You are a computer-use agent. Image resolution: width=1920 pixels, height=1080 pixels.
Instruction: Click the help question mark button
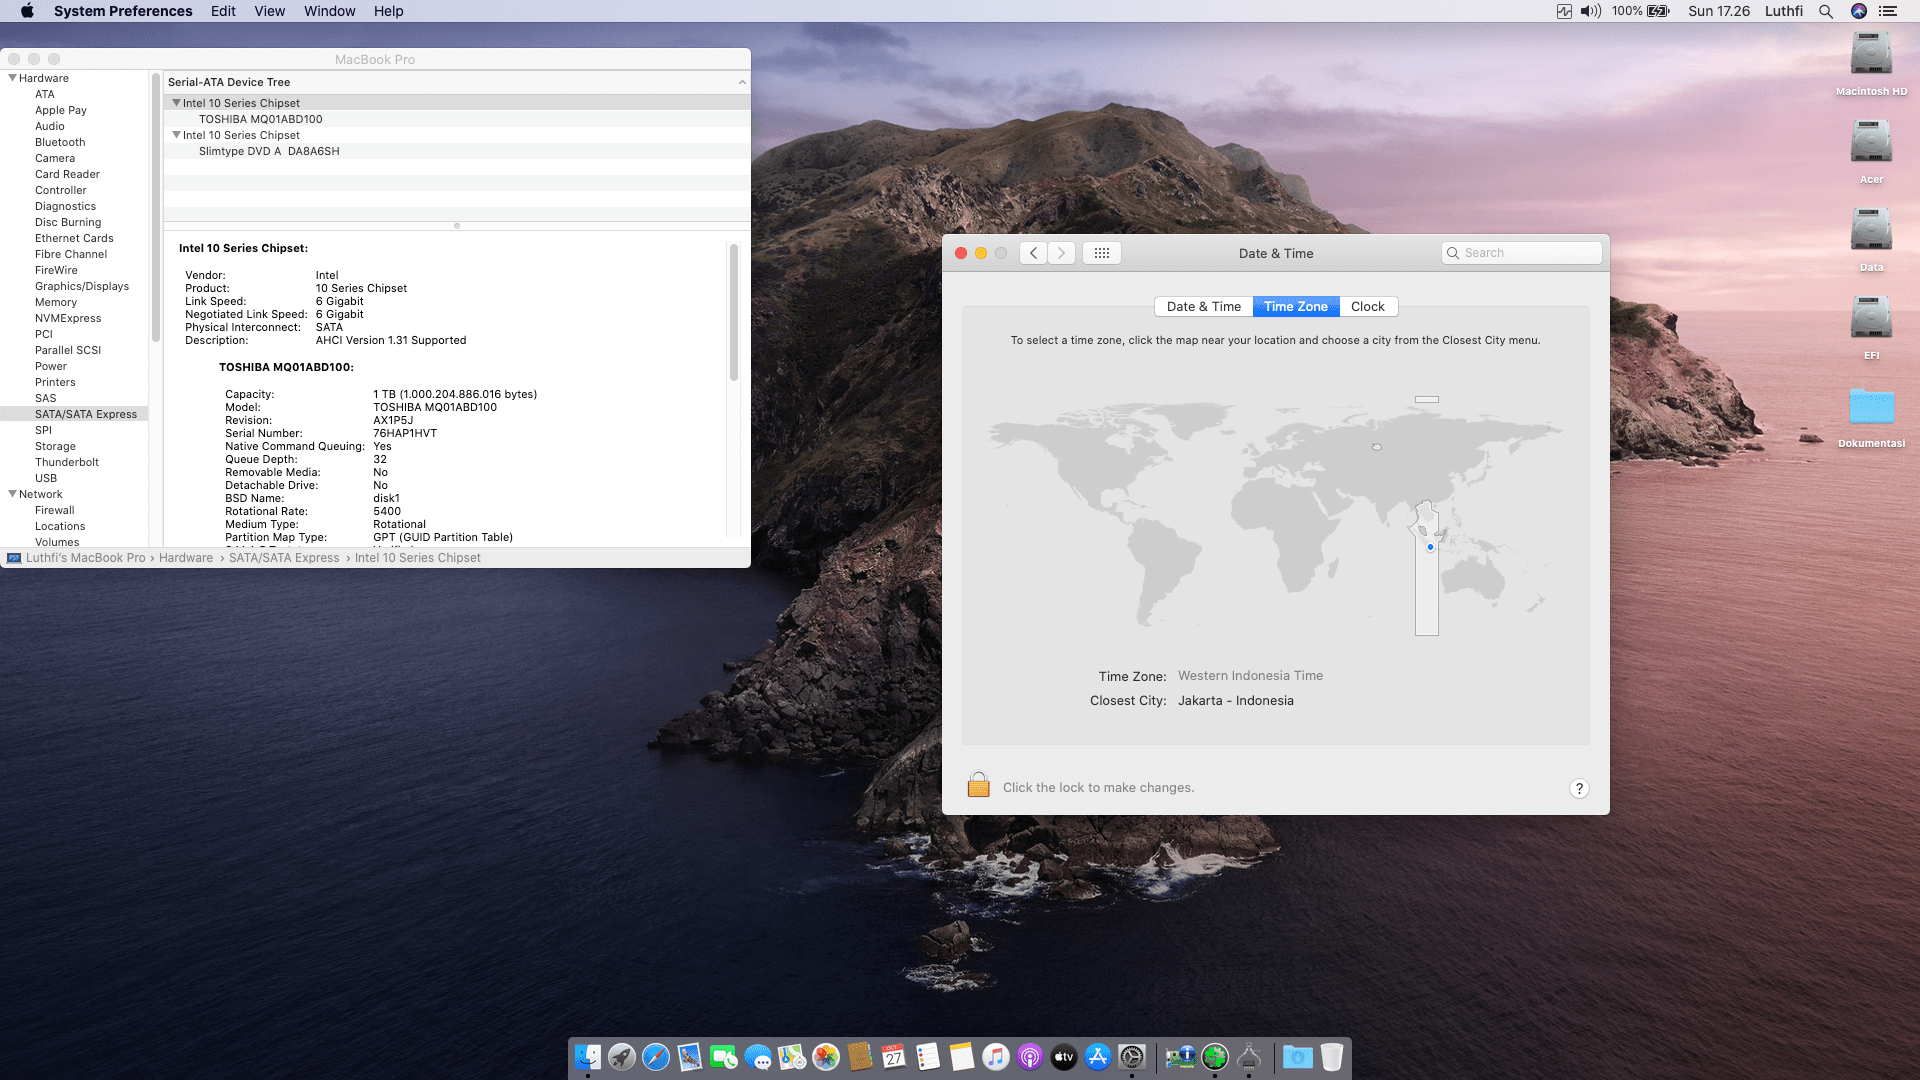click(1578, 788)
